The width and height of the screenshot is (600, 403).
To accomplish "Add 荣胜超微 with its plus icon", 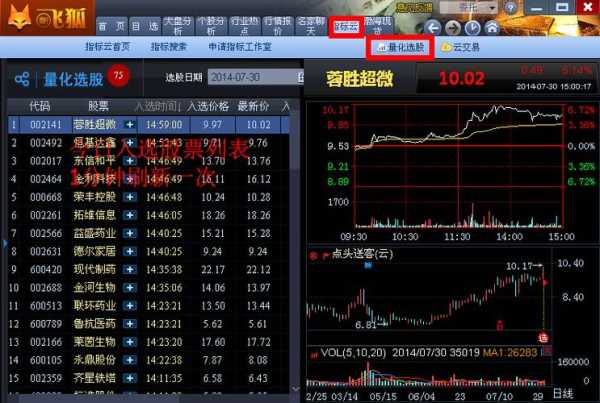I will 130,125.
